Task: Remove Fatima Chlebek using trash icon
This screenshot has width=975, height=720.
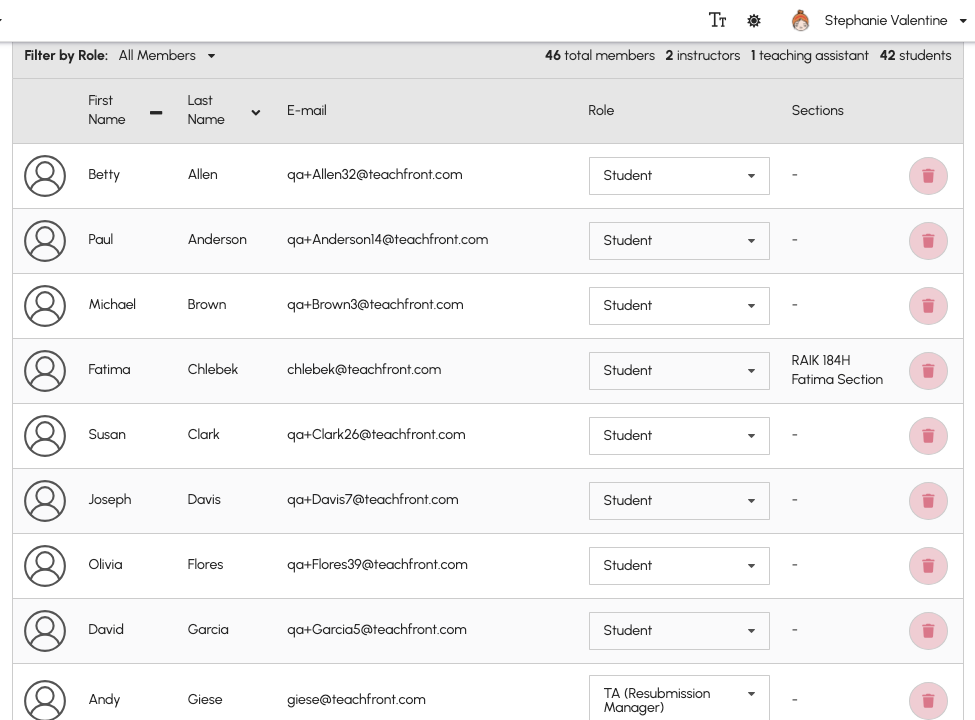Action: [x=928, y=371]
